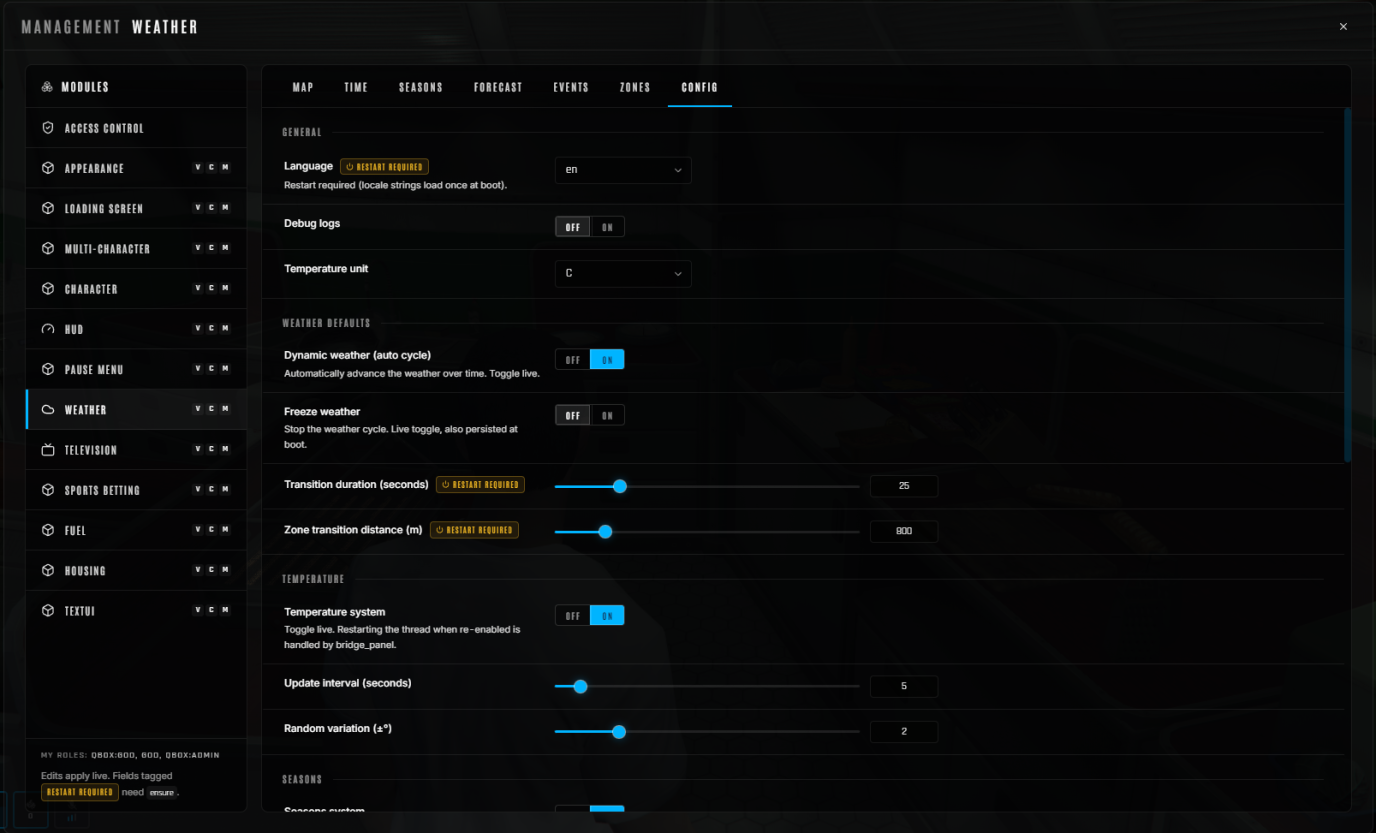Click the Update interval field showing 5

pyautogui.click(x=904, y=687)
